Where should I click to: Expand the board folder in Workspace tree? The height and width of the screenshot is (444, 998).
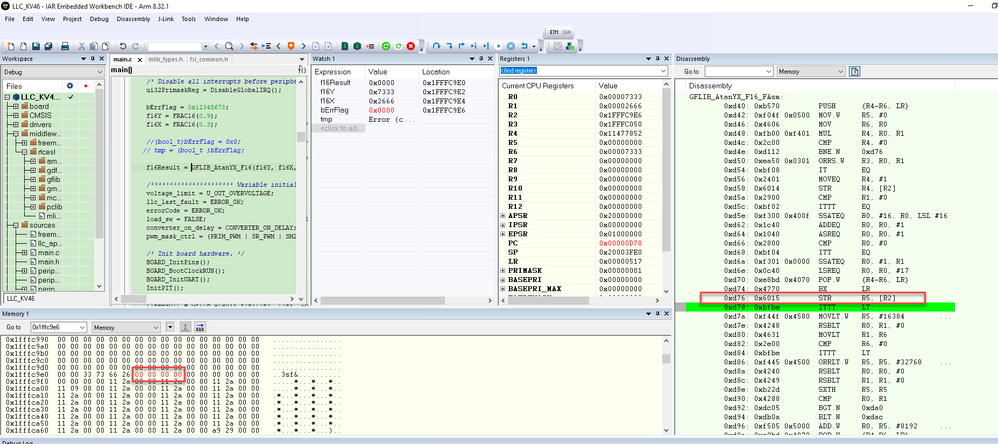[x=16, y=106]
